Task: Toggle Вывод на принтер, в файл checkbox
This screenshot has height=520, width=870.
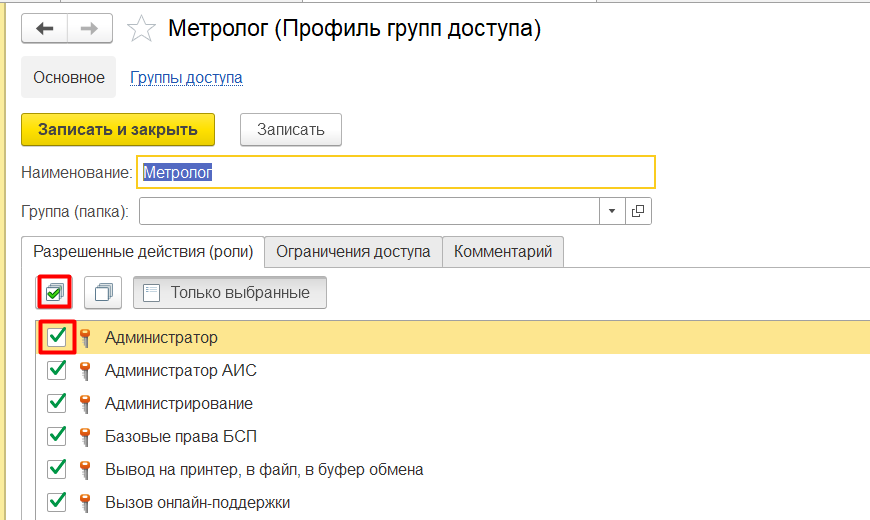Action: [57, 469]
